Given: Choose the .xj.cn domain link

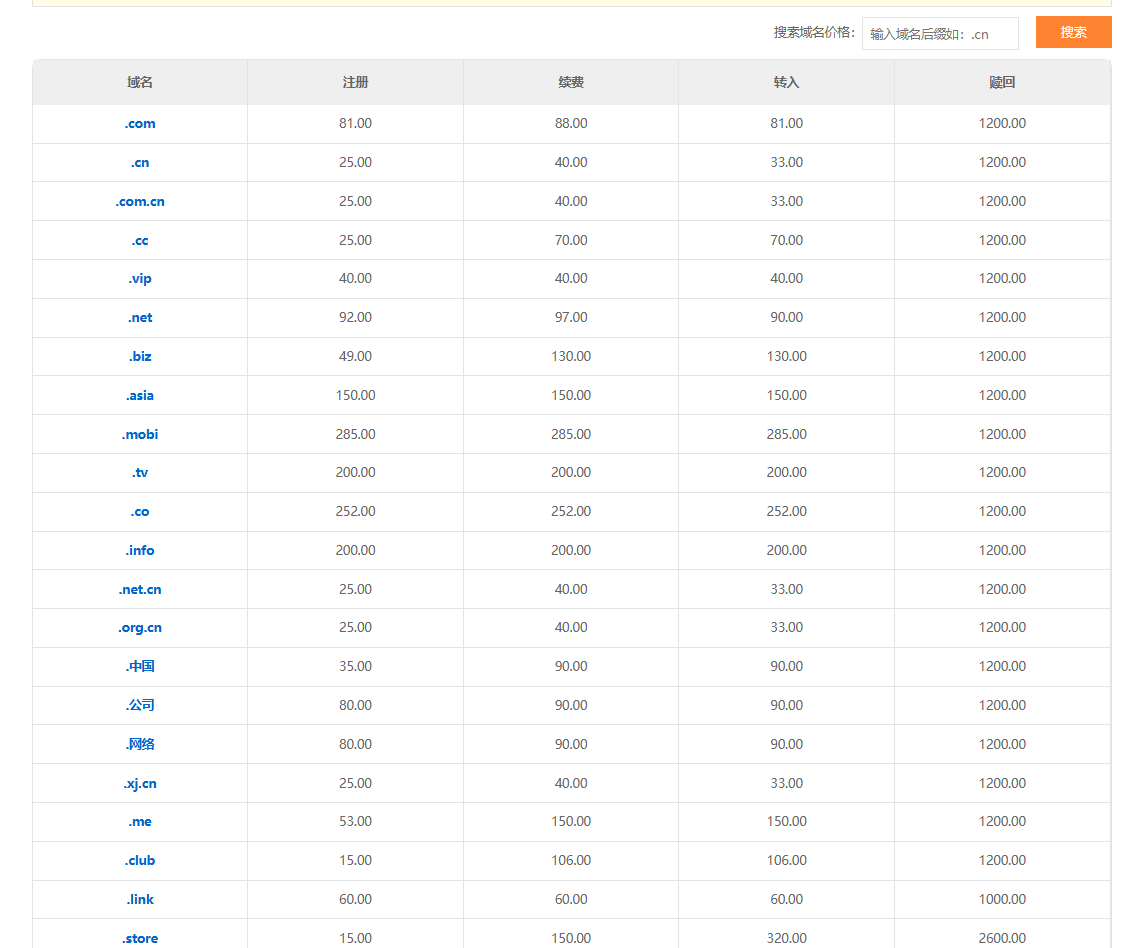Looking at the screenshot, I should (139, 784).
